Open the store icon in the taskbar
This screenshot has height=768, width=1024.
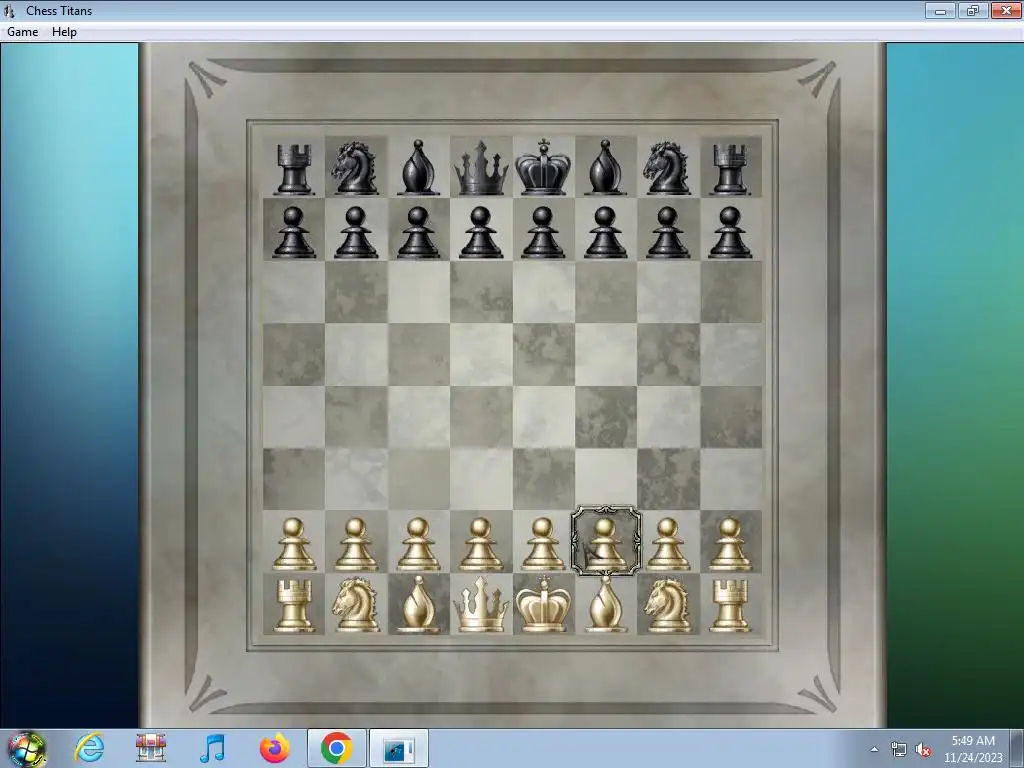pos(151,748)
